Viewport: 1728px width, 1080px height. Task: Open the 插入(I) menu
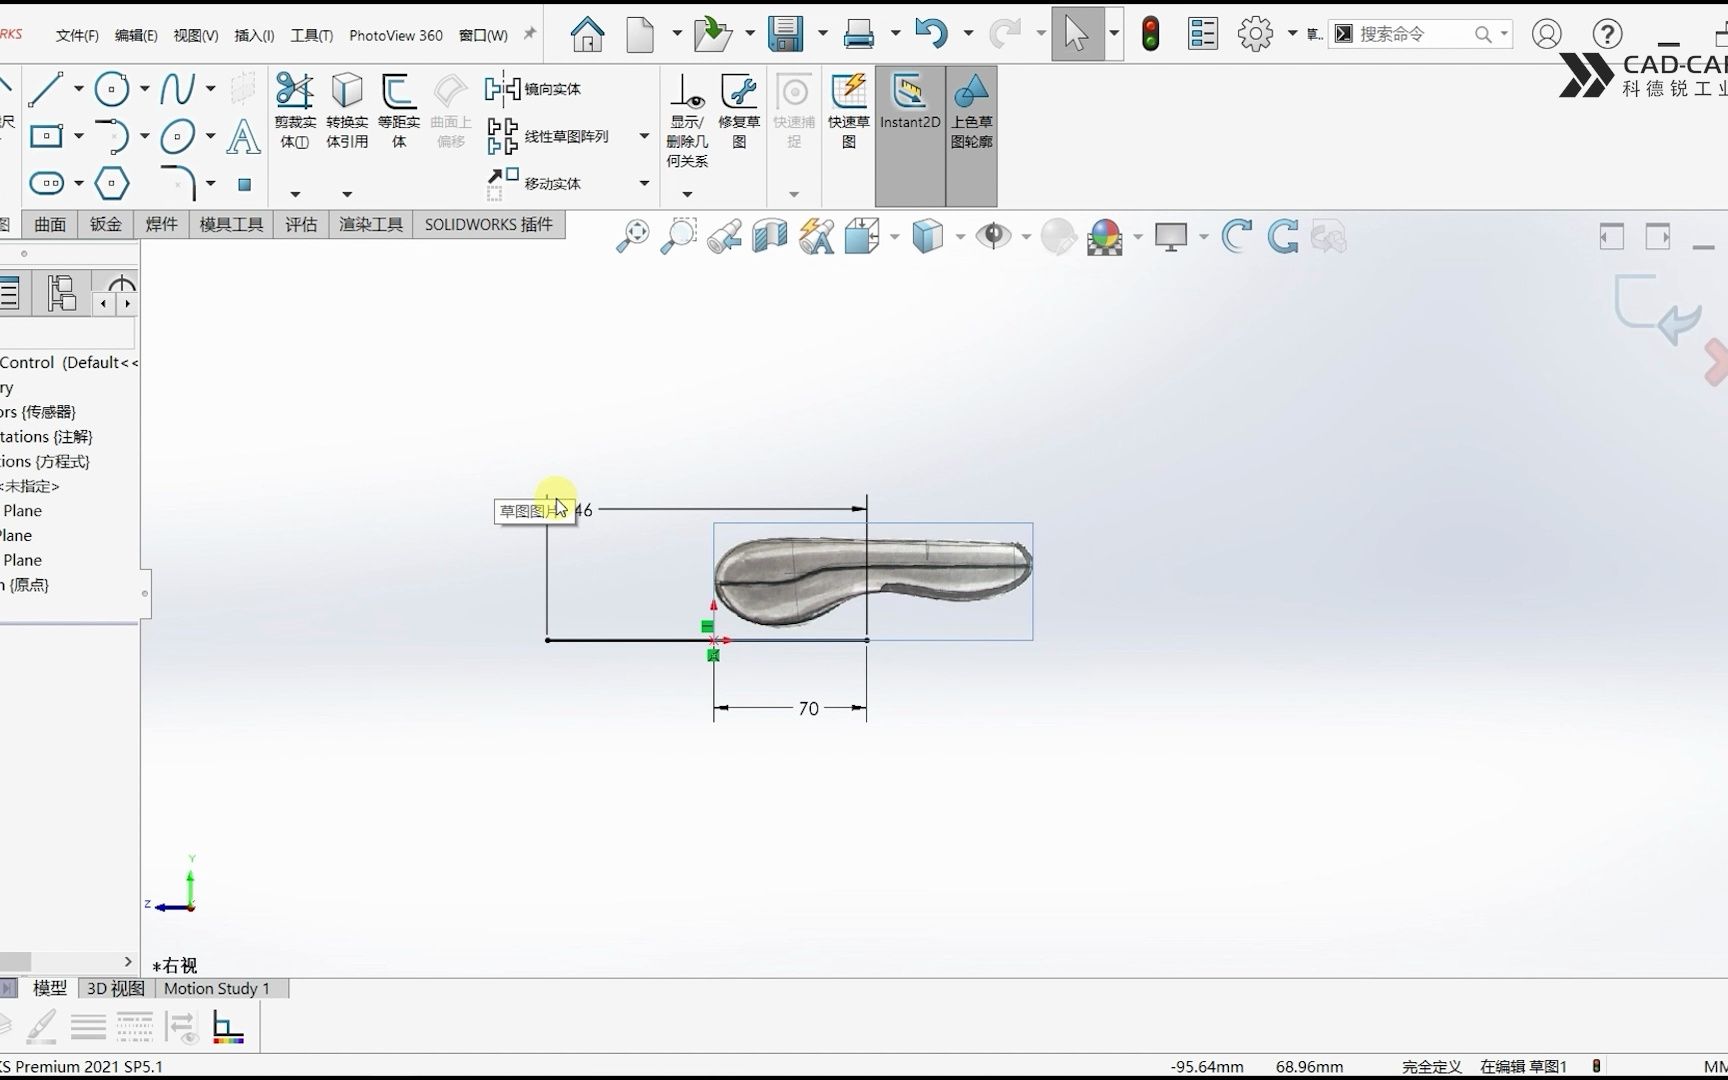(x=254, y=35)
